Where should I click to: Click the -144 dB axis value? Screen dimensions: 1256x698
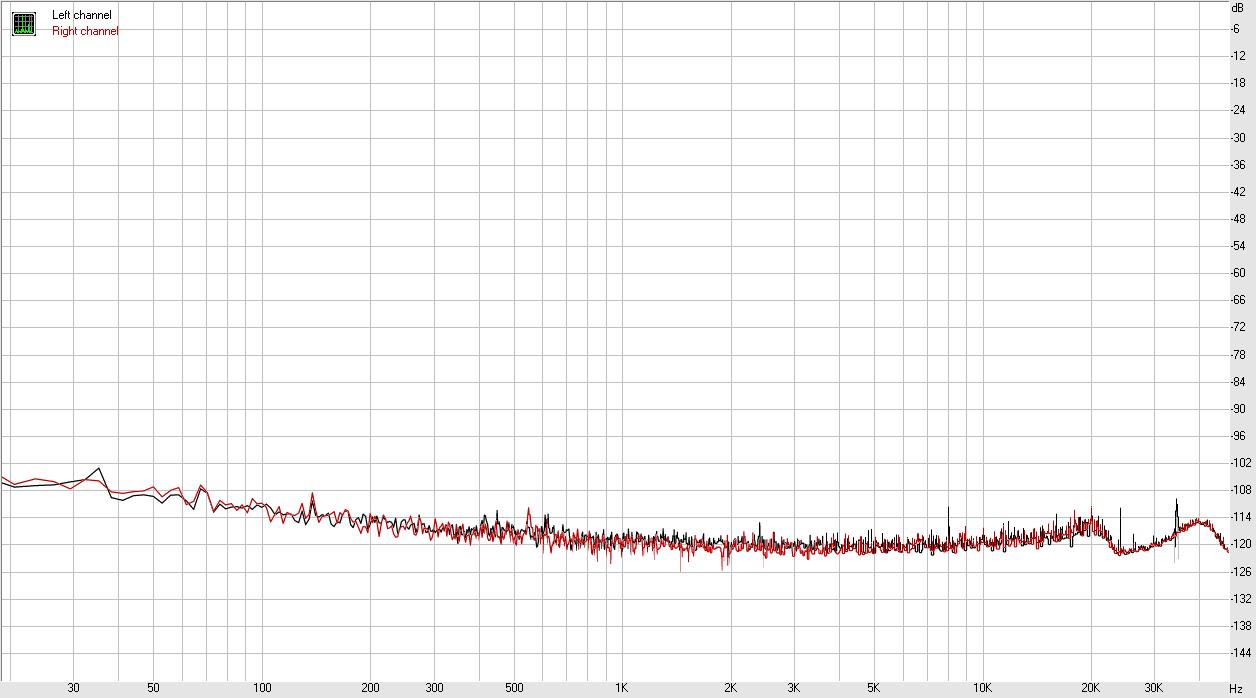1240,653
